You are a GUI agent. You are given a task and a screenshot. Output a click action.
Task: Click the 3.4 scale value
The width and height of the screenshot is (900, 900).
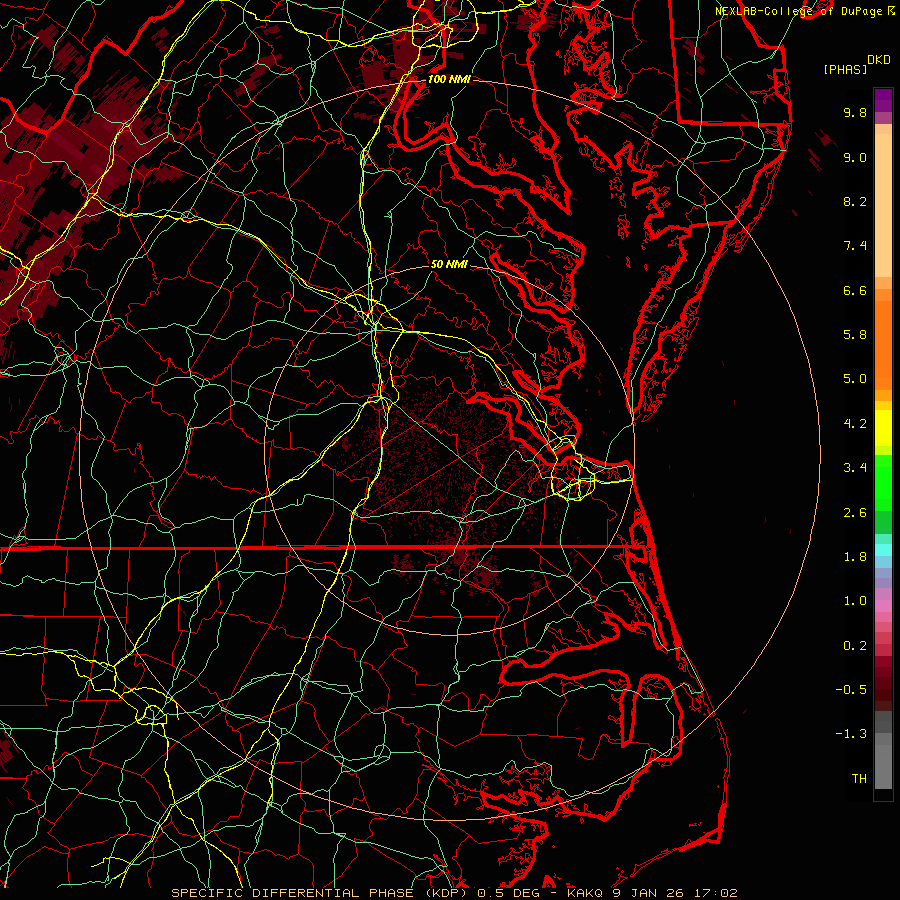point(855,468)
